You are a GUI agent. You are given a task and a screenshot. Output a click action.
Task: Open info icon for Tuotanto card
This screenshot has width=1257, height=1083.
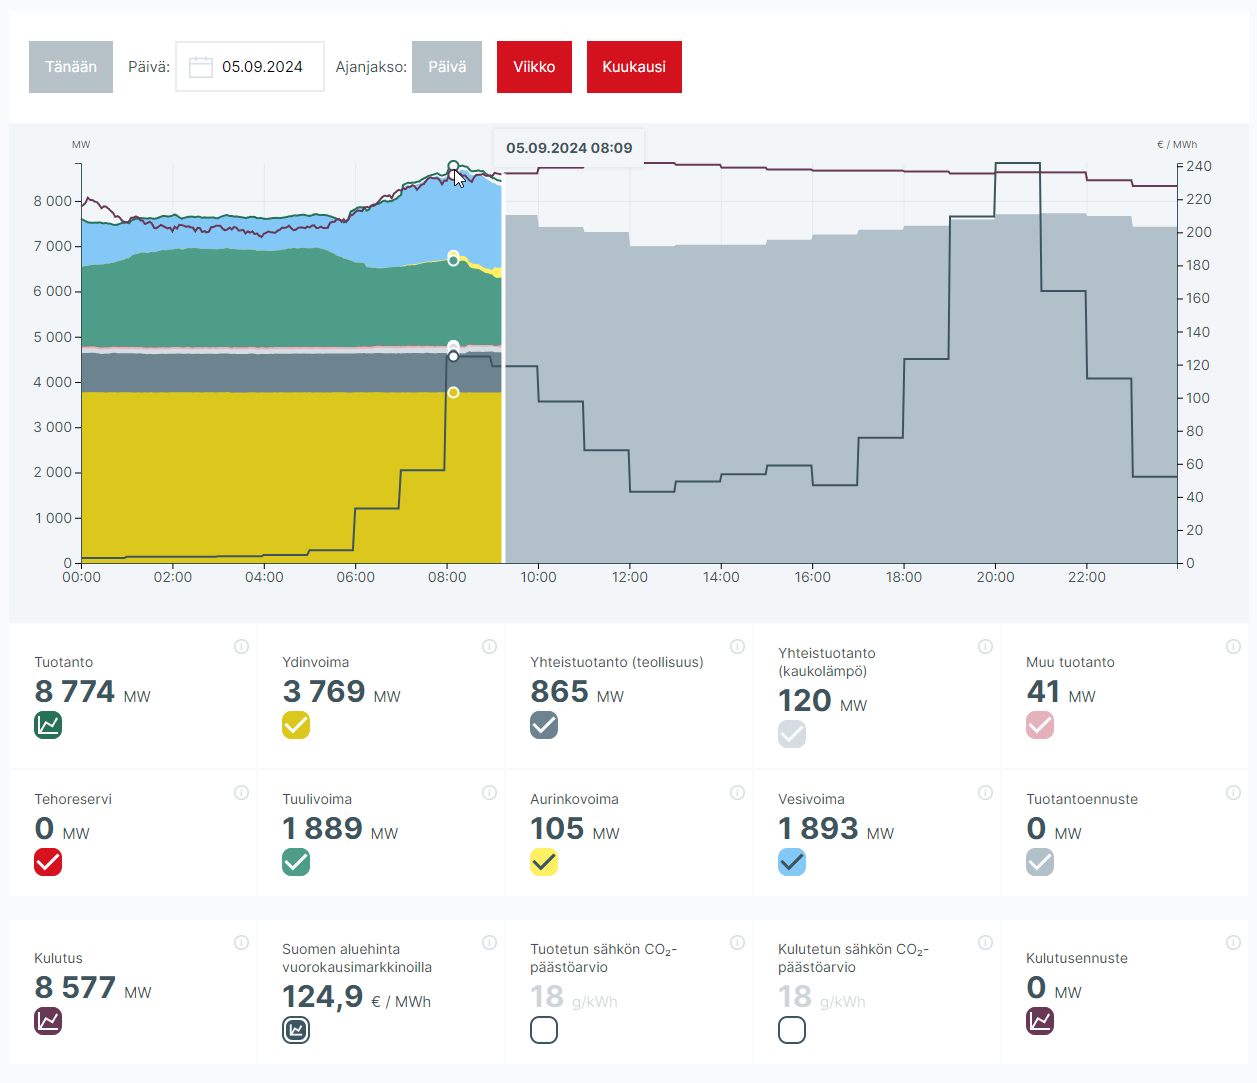click(x=241, y=646)
